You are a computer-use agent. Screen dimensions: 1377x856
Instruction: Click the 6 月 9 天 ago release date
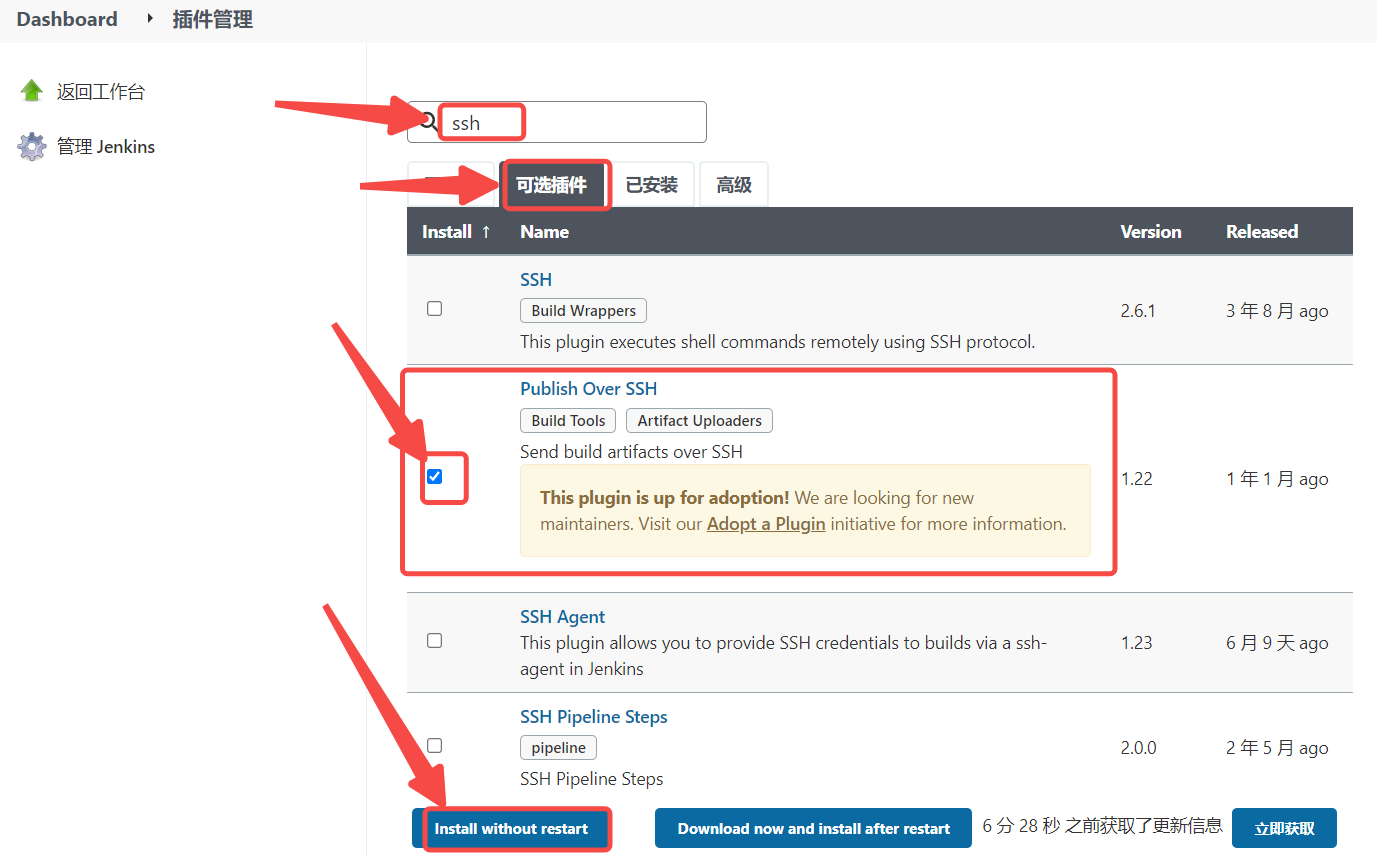point(1277,643)
